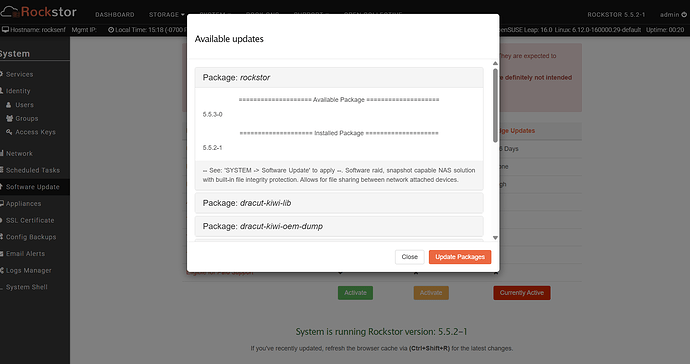Click the Rockstor cloud logo

coord(9,11)
